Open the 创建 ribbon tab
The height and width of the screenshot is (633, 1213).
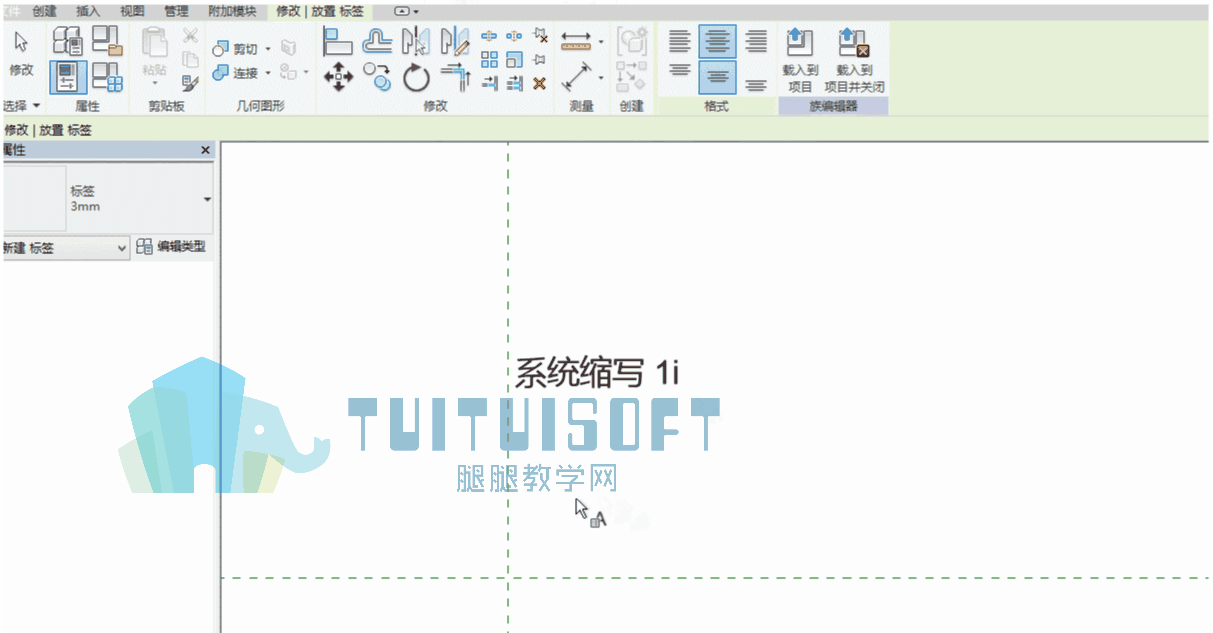tap(45, 11)
